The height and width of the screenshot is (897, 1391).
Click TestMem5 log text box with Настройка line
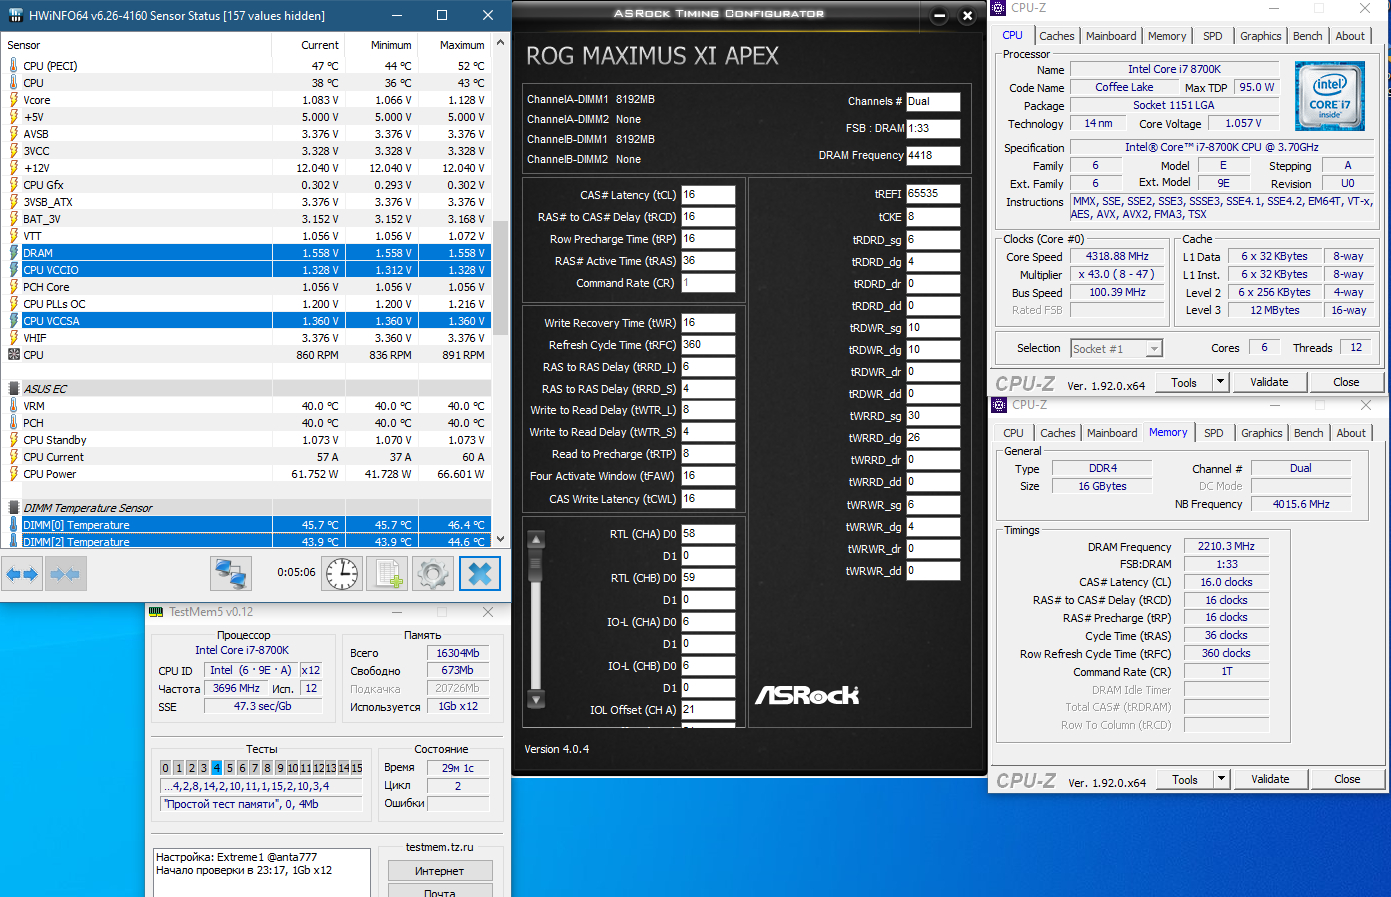pos(262,872)
